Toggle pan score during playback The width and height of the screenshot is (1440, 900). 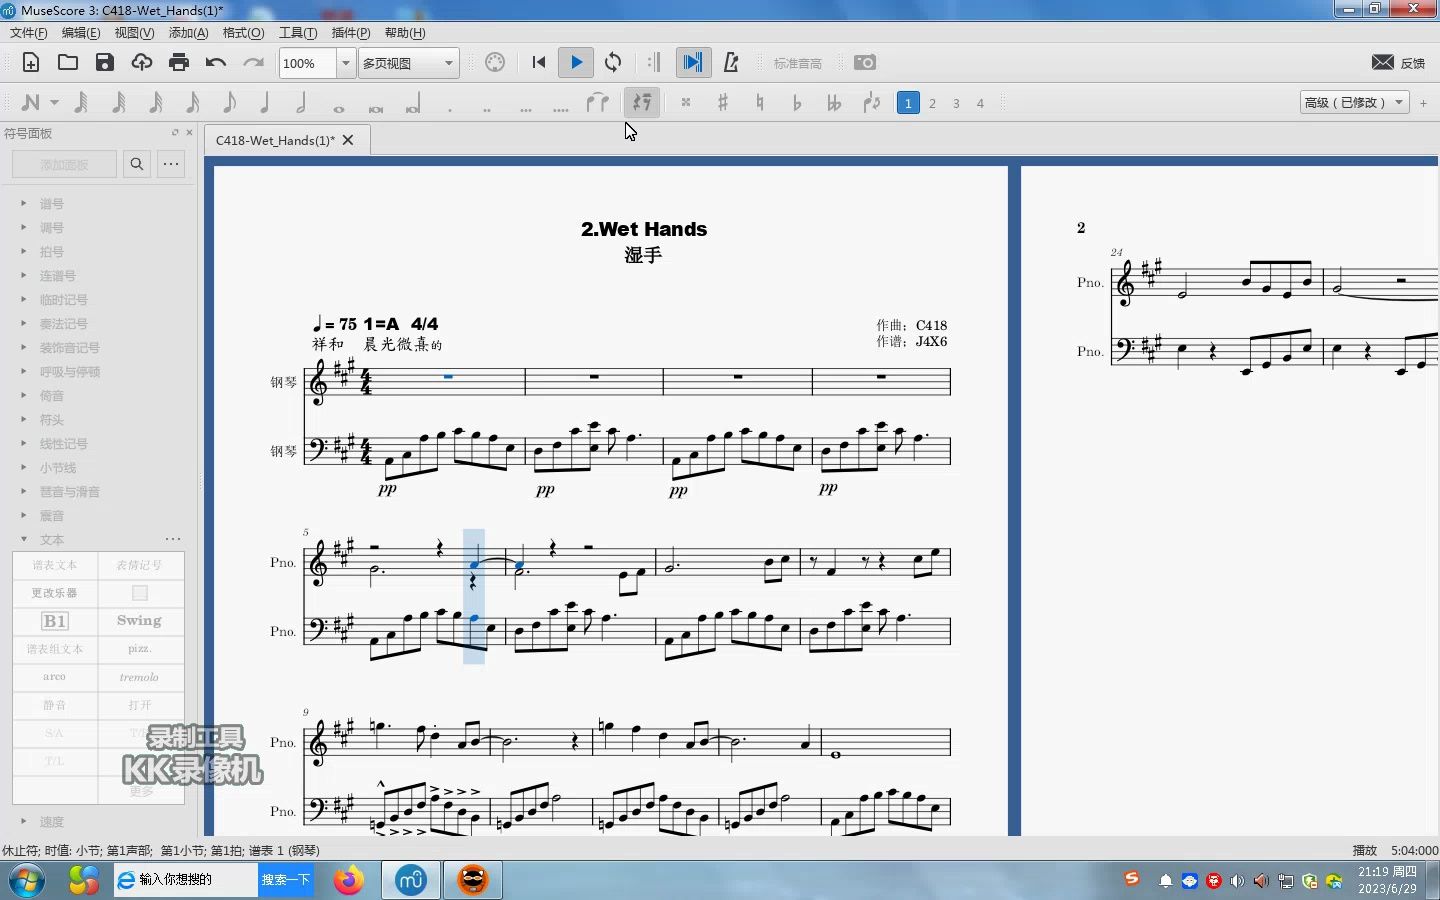click(x=692, y=63)
